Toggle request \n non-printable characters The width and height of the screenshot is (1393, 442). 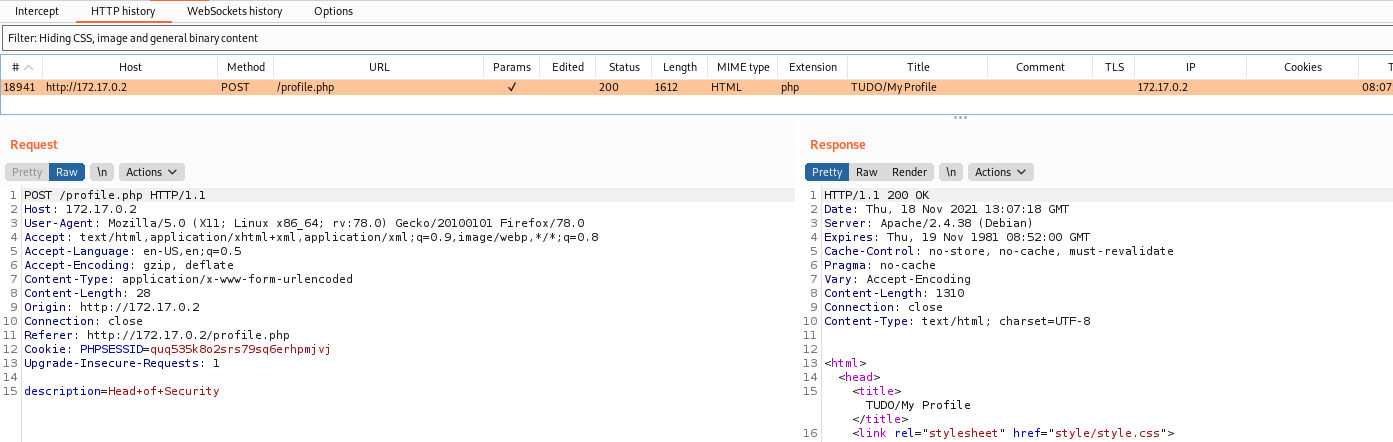[x=101, y=172]
